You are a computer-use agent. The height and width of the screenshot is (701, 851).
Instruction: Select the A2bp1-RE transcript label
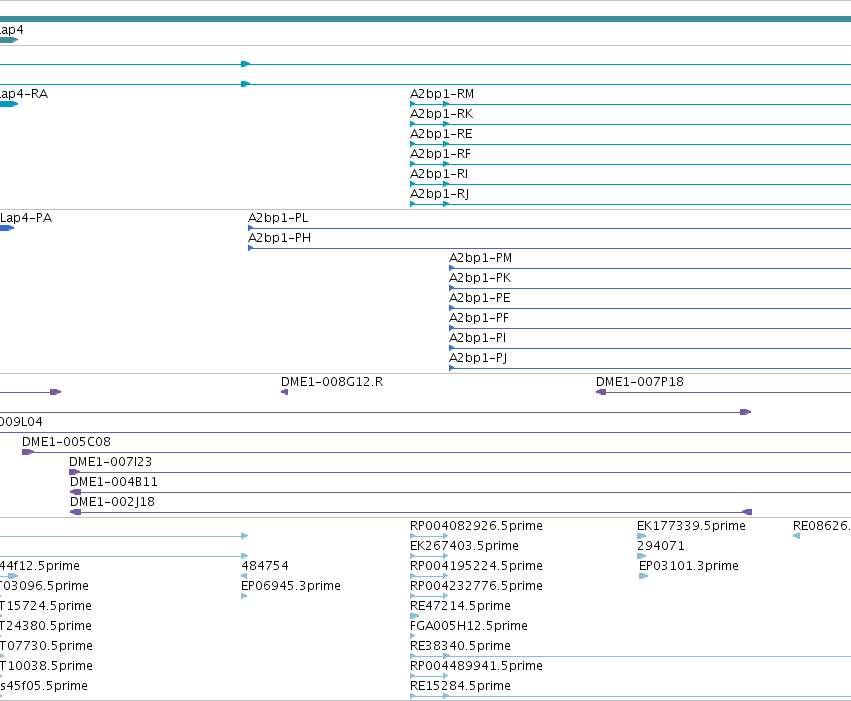tap(441, 134)
